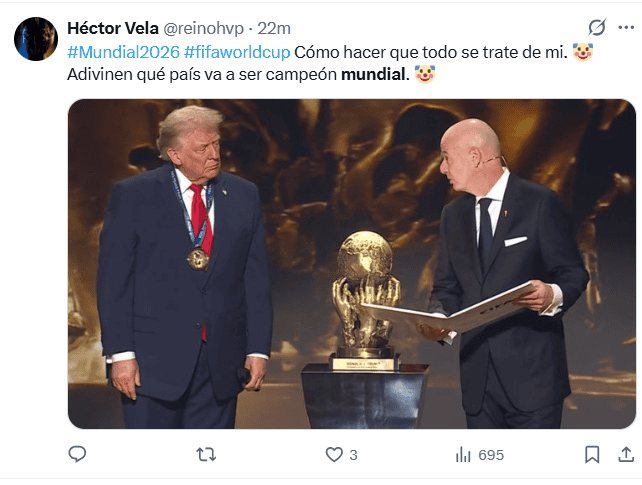Screen dimensions: 642x485
Task: Click the clown emoji after 'de mi.'
Action: pyautogui.click(x=583, y=52)
